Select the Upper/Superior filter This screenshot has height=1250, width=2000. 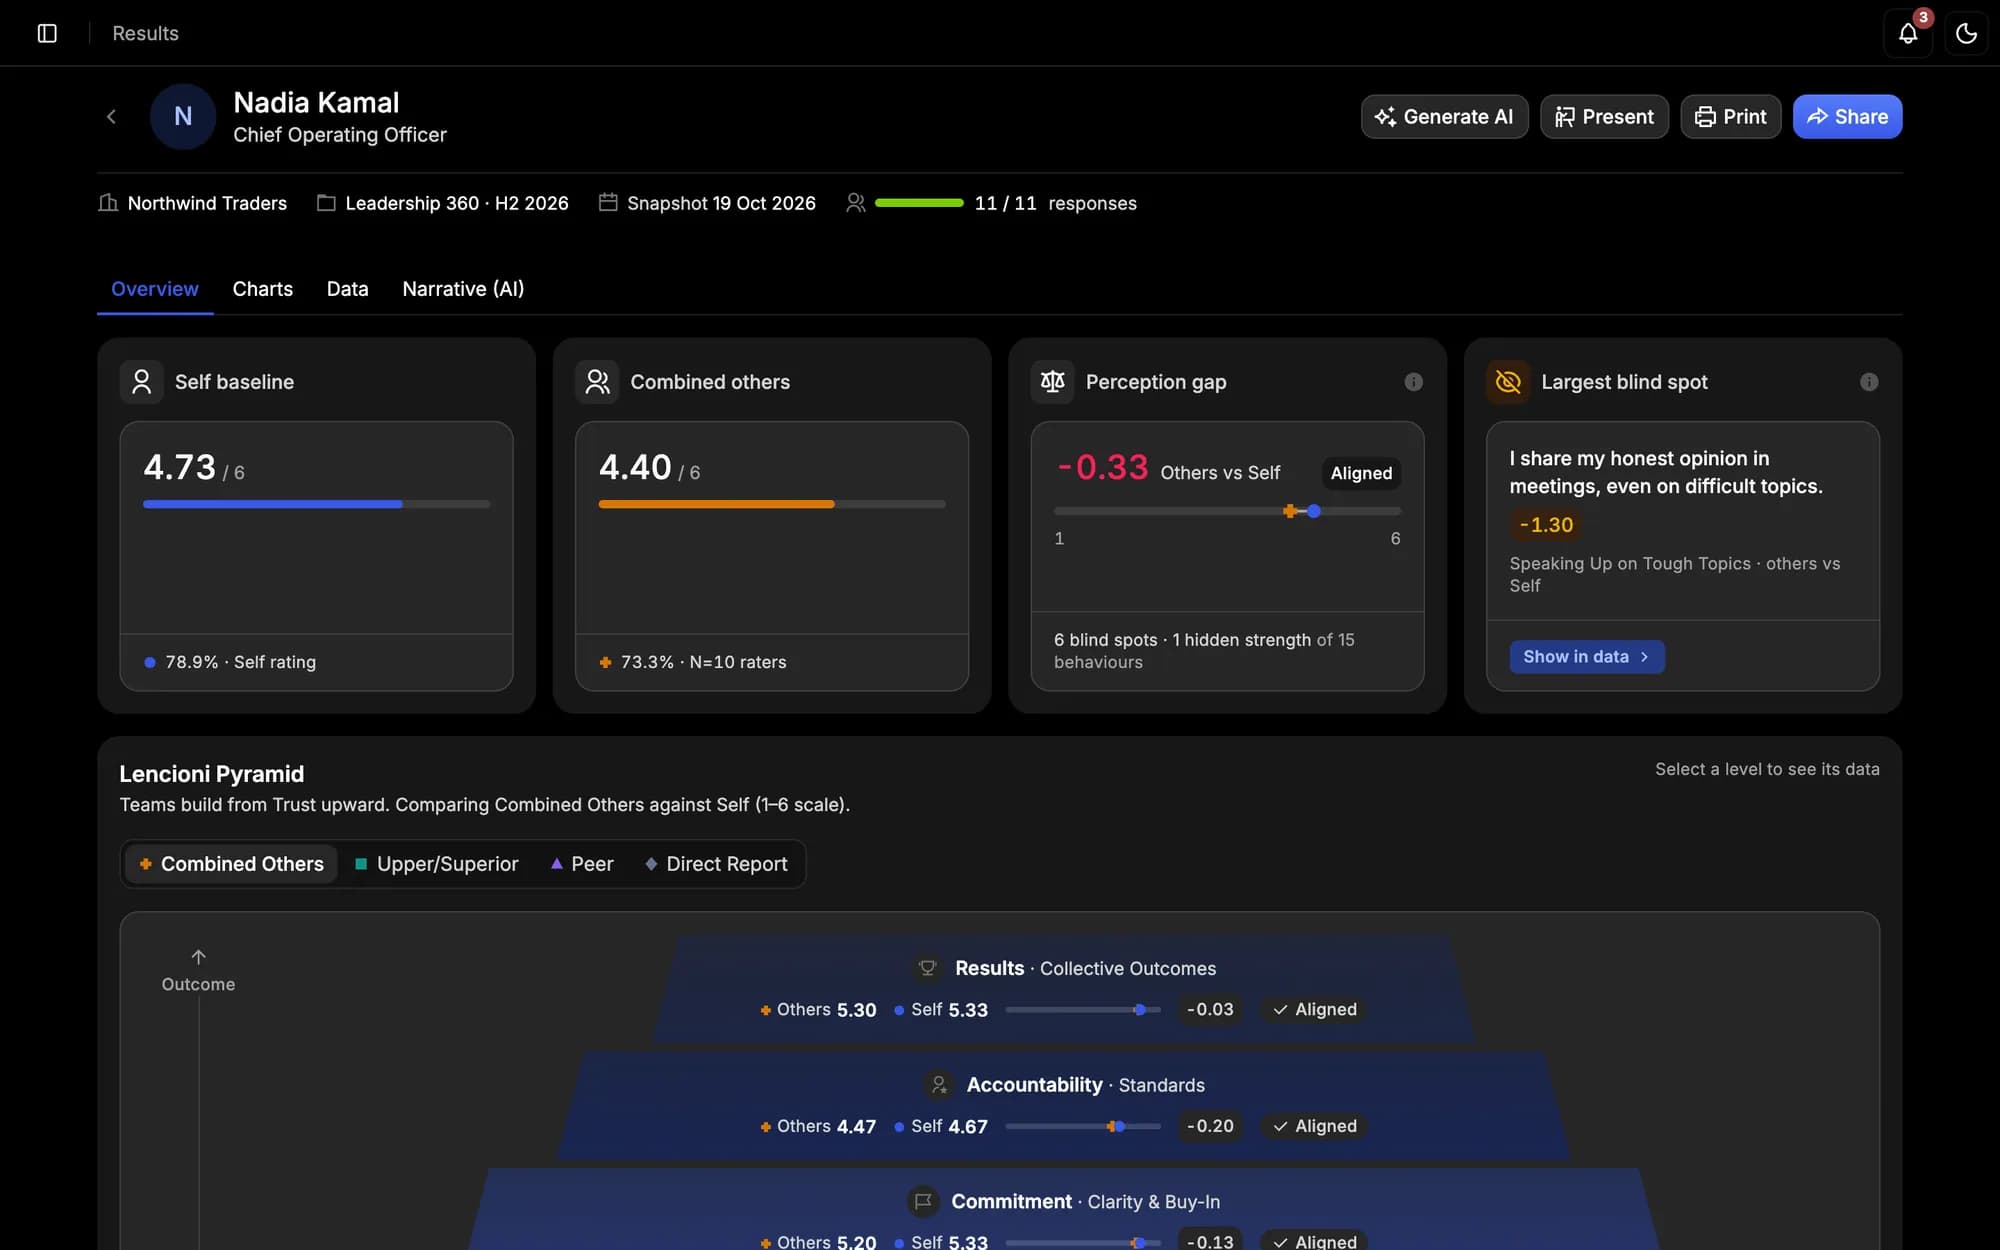[437, 864]
